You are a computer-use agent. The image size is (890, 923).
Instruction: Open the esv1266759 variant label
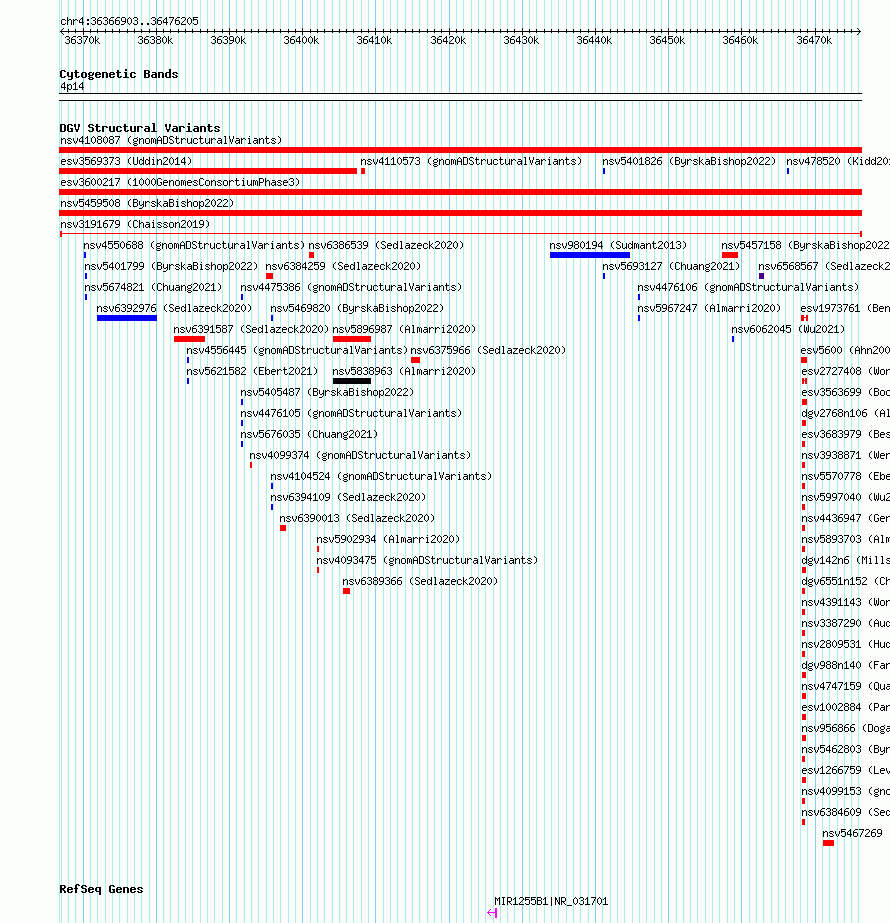[x=845, y=770]
